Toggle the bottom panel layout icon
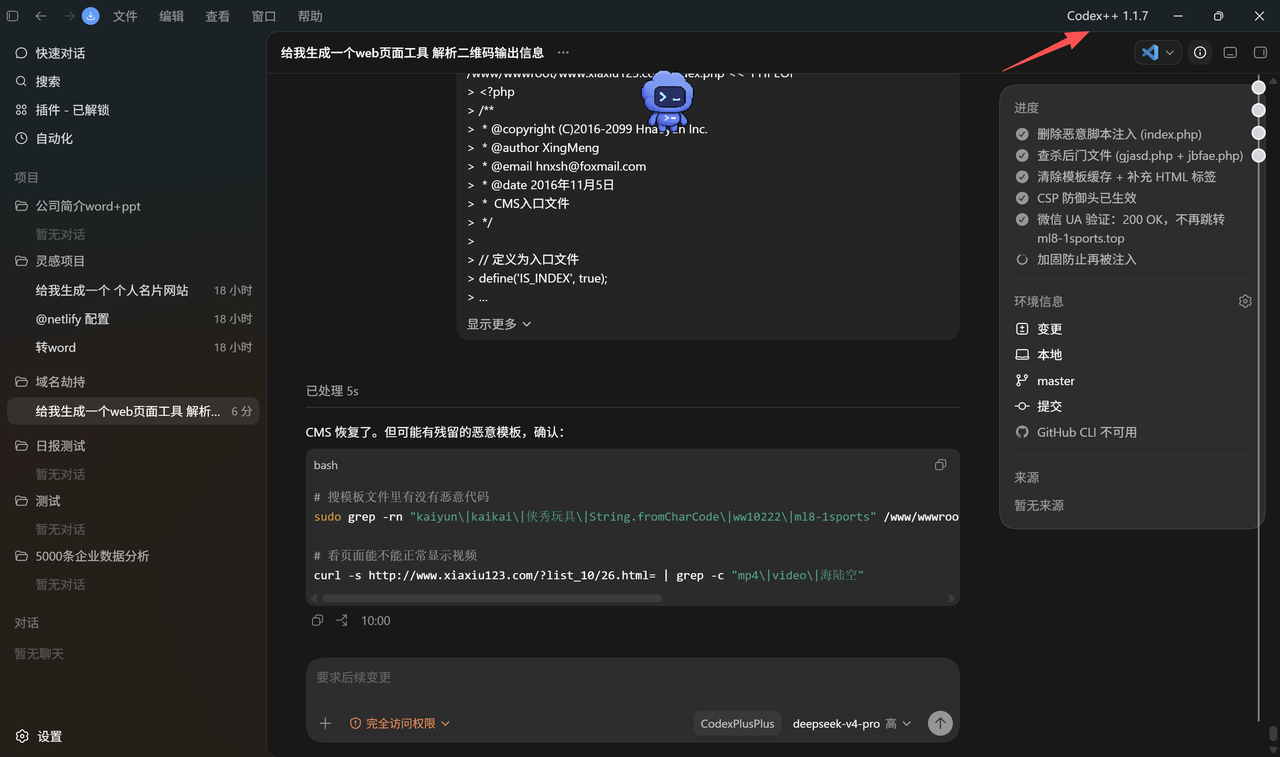 [1230, 53]
